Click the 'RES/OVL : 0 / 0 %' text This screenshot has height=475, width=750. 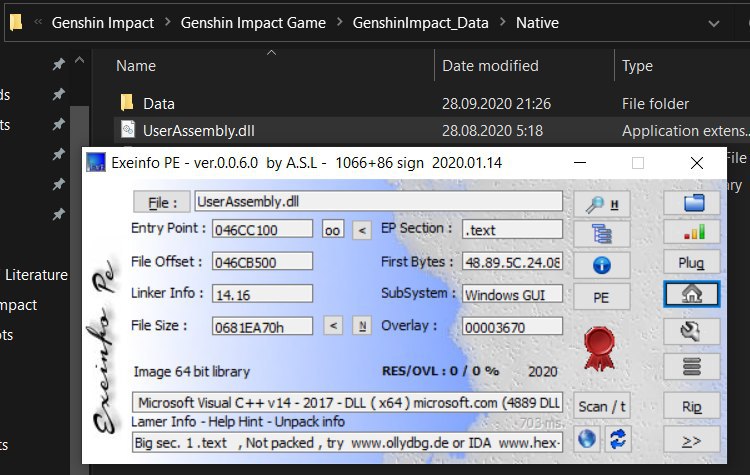[x=440, y=371]
